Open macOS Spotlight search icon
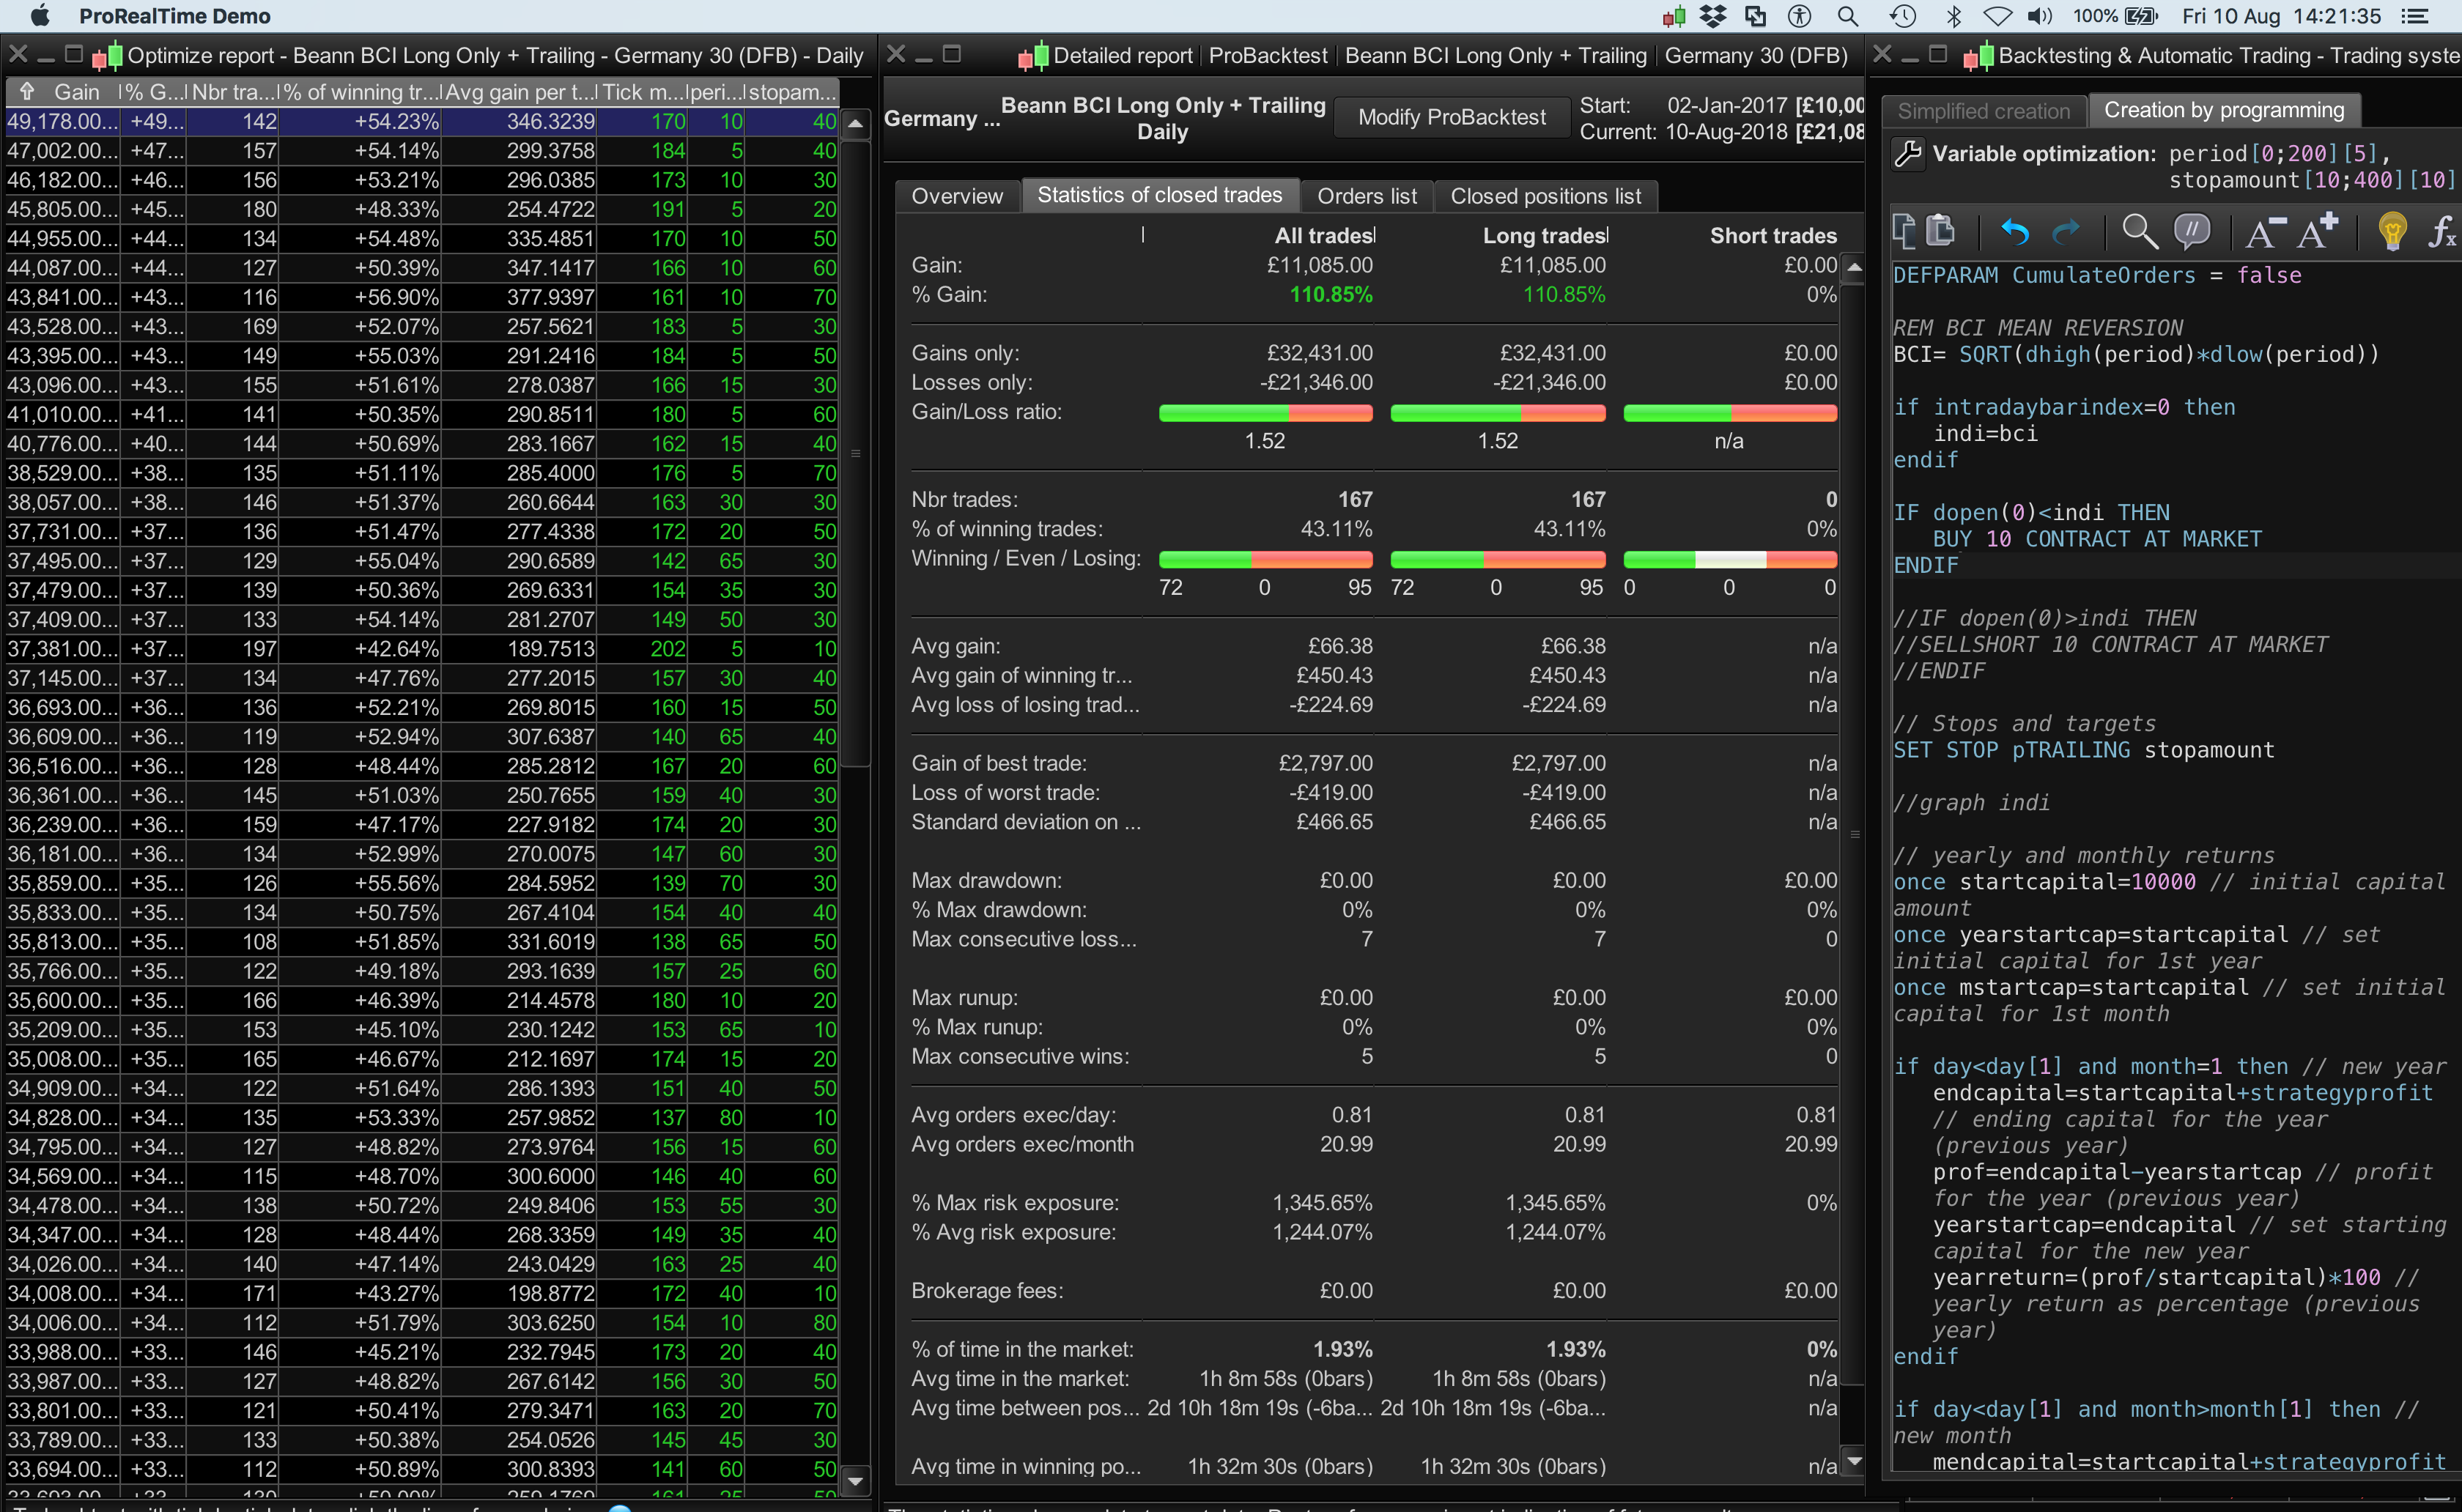The width and height of the screenshot is (2462, 1512). click(x=1848, y=16)
